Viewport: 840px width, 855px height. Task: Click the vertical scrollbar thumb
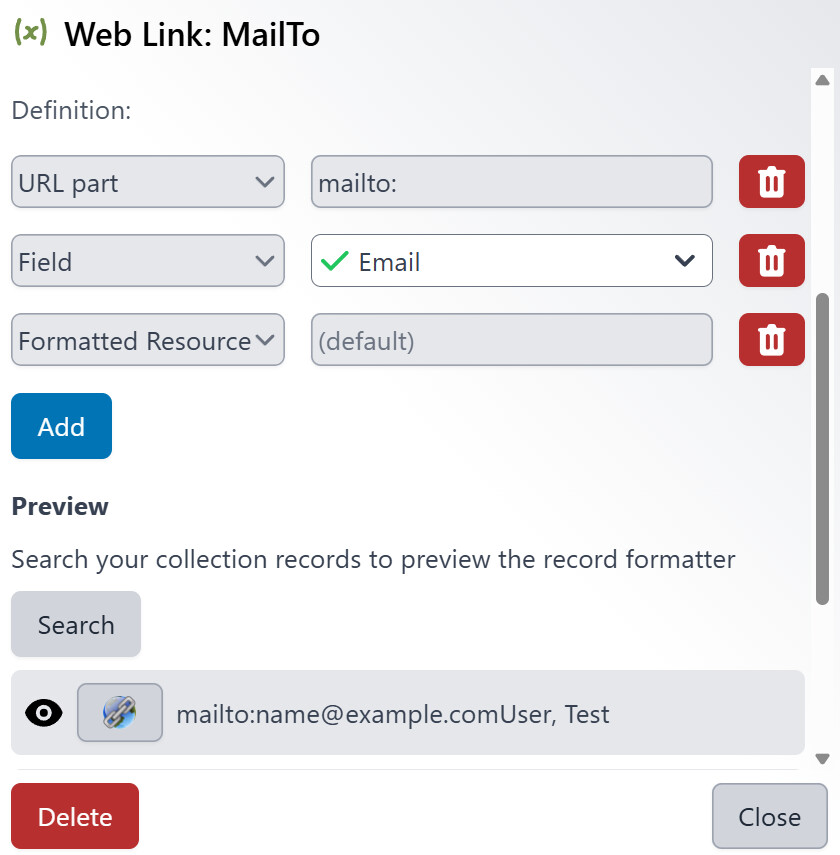(x=822, y=448)
